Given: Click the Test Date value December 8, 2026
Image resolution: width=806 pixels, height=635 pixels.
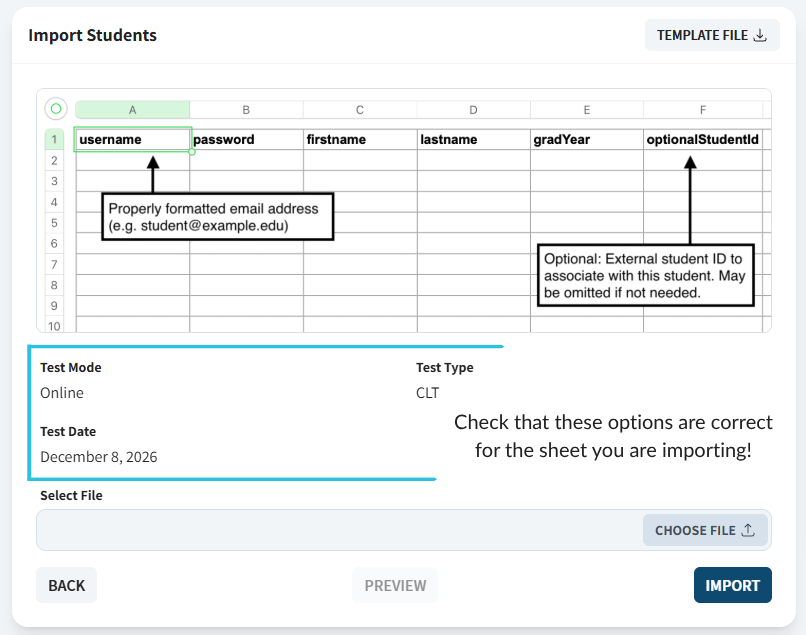Looking at the screenshot, I should pos(99,457).
